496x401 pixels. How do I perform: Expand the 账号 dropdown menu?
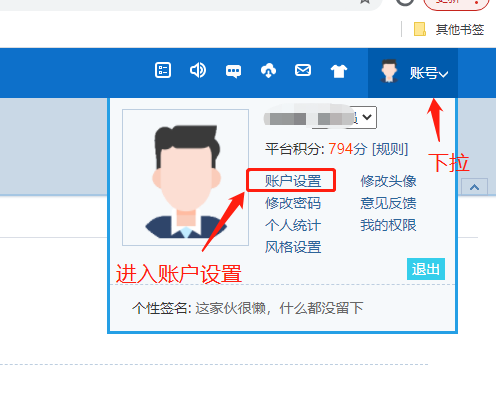tap(429, 73)
